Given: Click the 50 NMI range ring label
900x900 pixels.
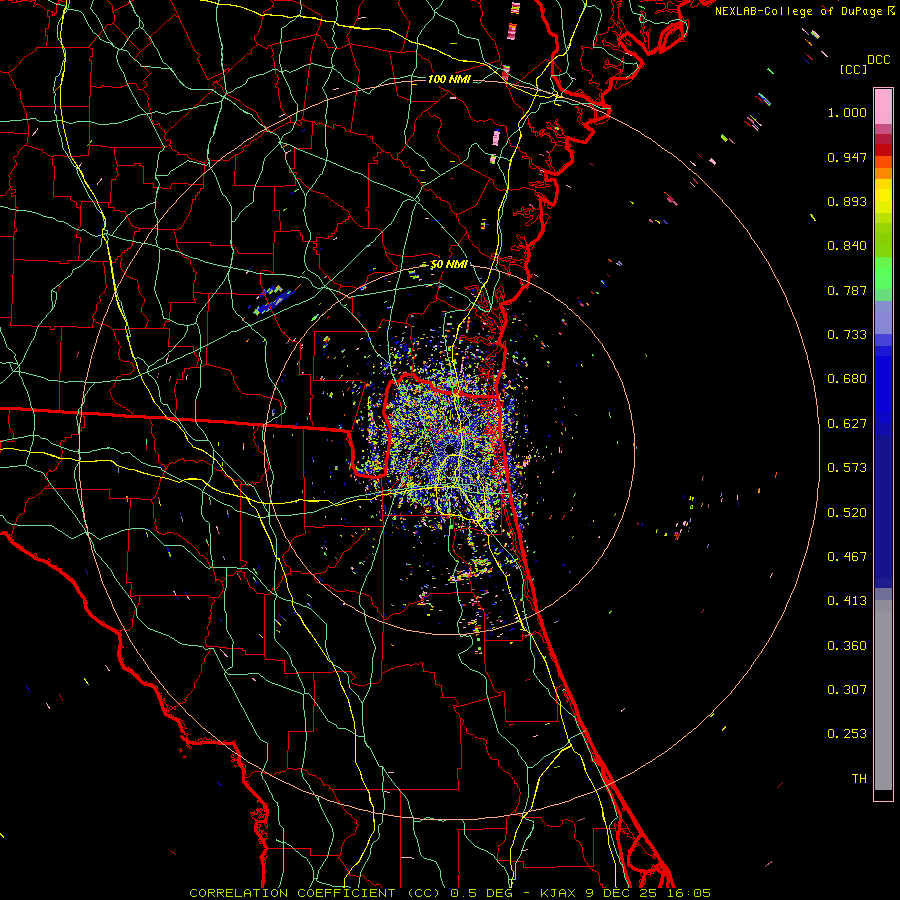Looking at the screenshot, I should (x=449, y=265).
